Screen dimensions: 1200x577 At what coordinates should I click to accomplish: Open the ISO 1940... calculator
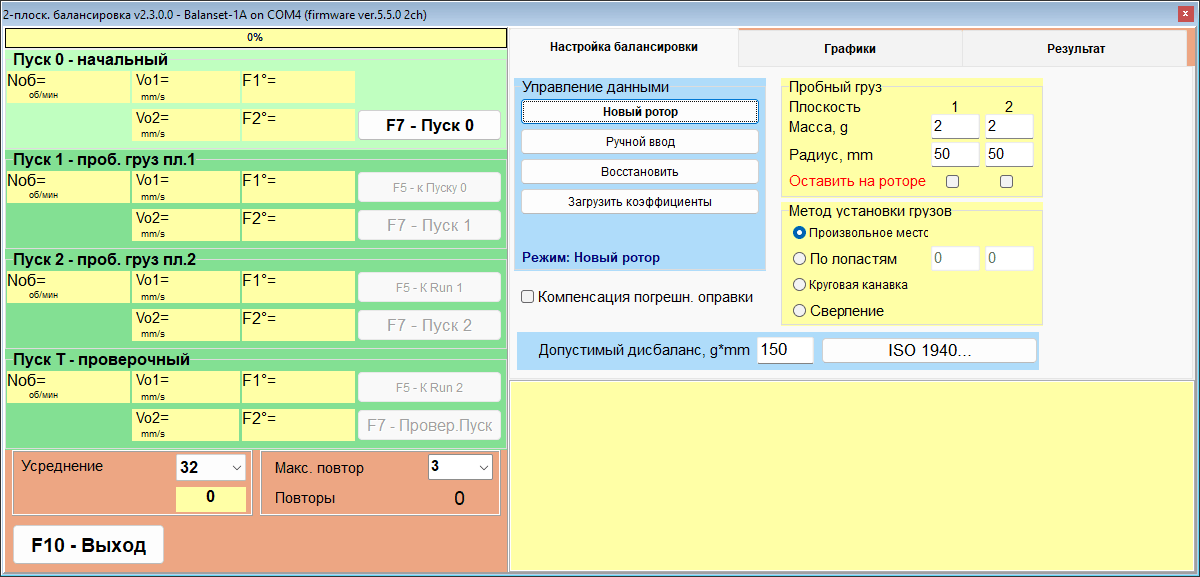(x=929, y=351)
